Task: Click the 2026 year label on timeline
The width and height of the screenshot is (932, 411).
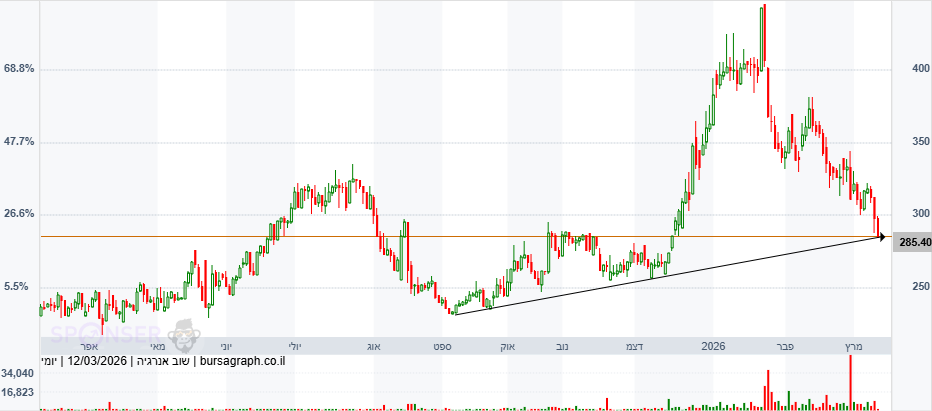Action: [x=713, y=346]
